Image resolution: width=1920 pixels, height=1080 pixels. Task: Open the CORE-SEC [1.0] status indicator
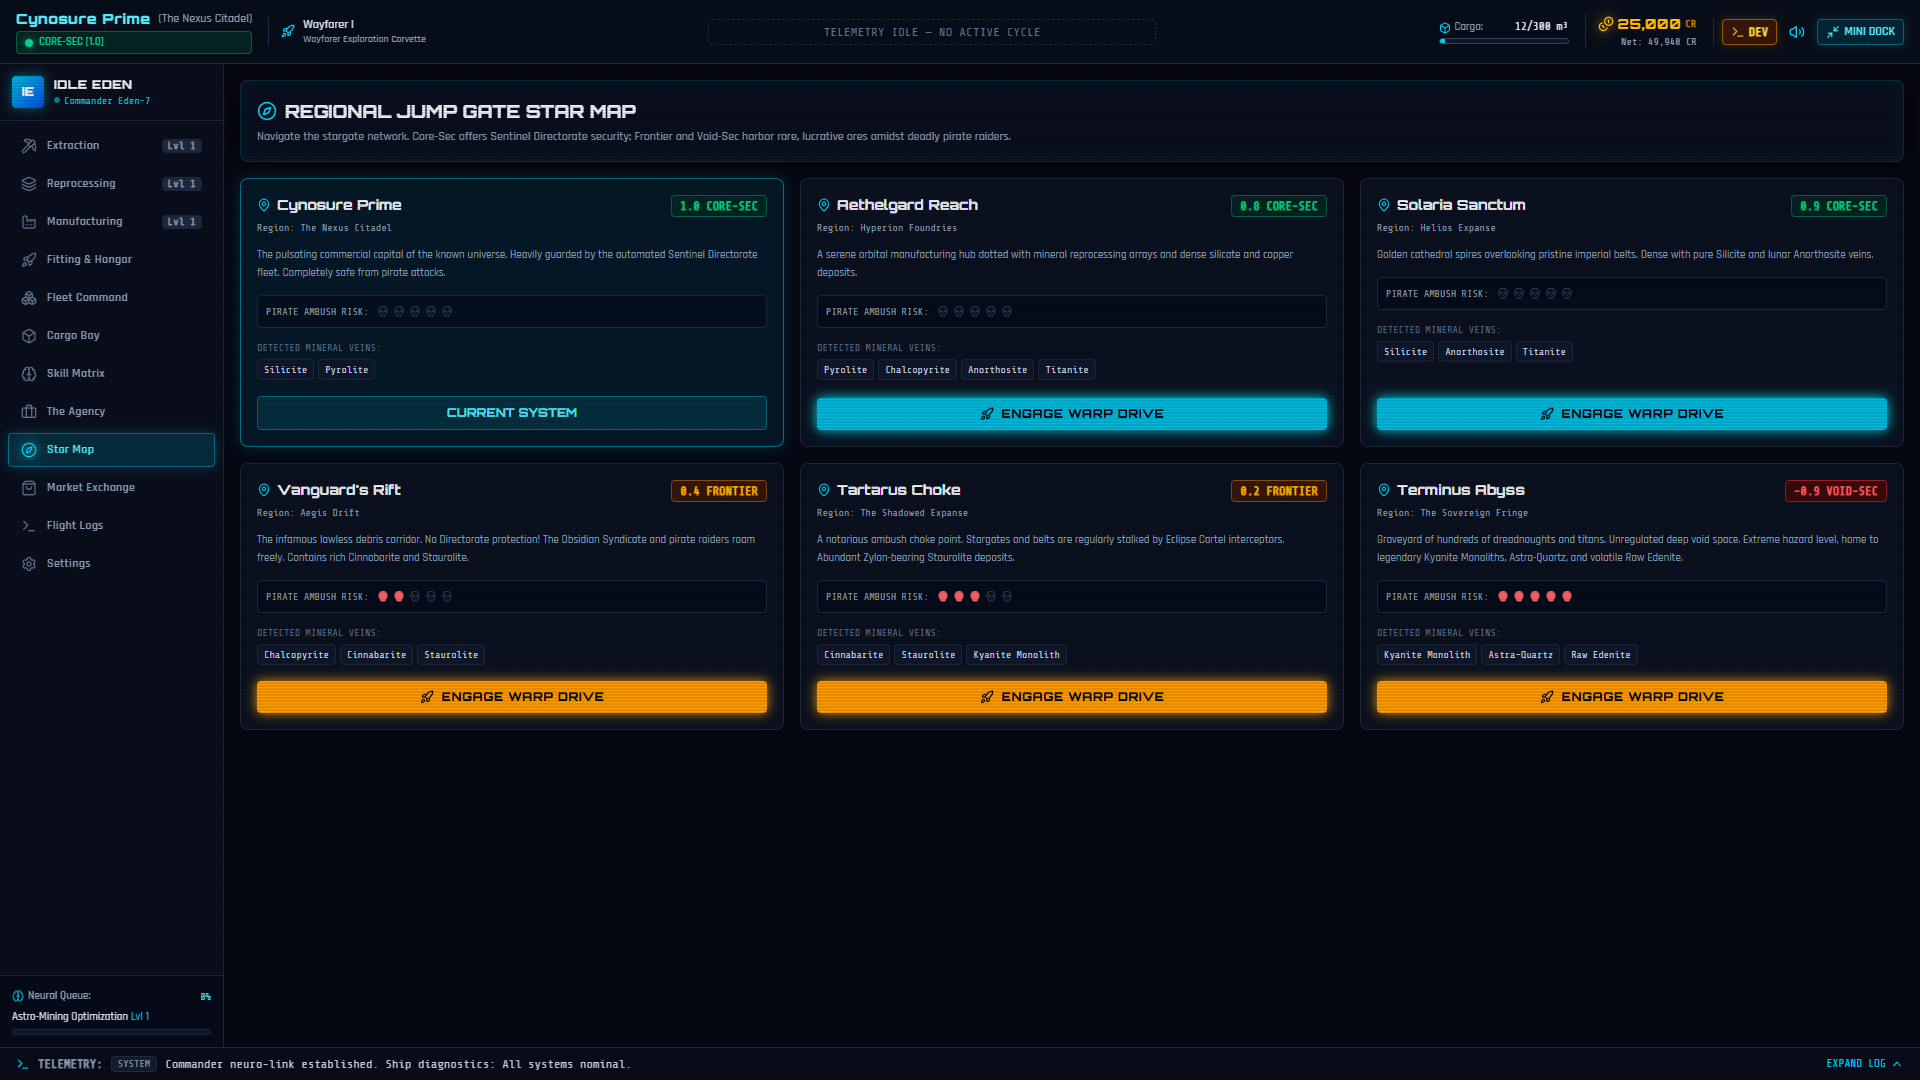[x=134, y=42]
